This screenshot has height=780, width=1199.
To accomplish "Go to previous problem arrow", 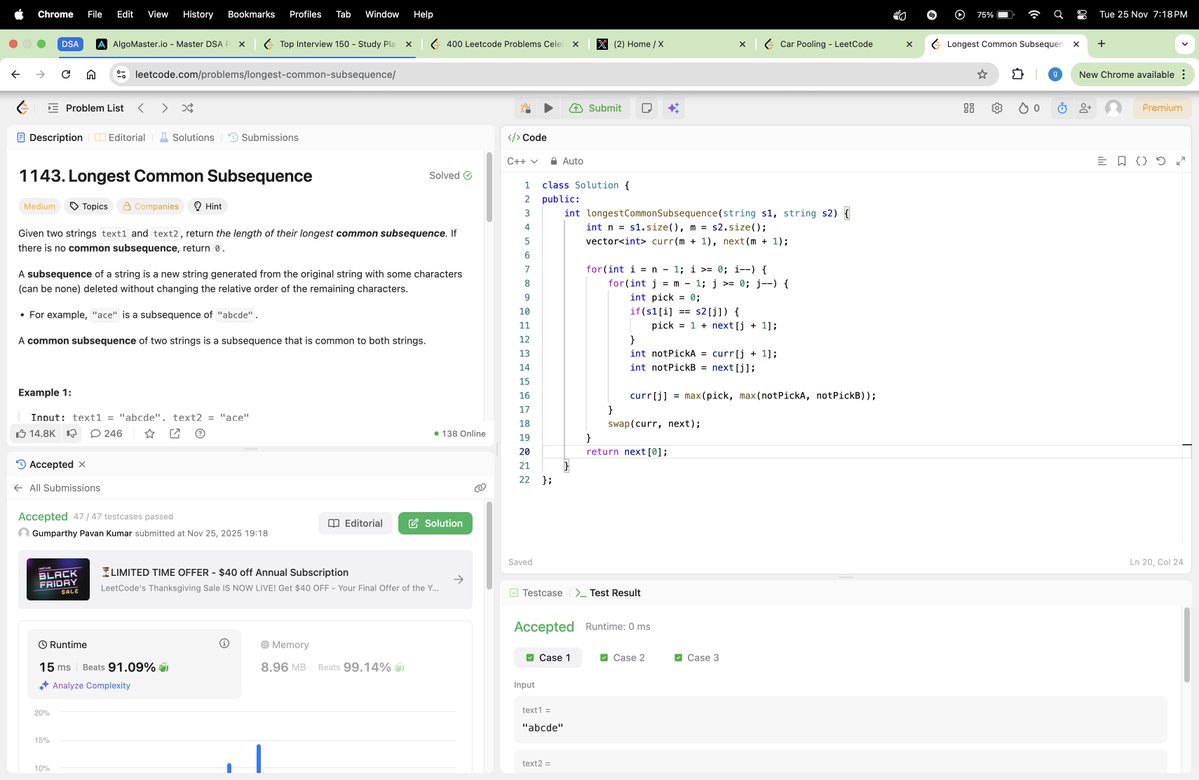I will (141, 108).
